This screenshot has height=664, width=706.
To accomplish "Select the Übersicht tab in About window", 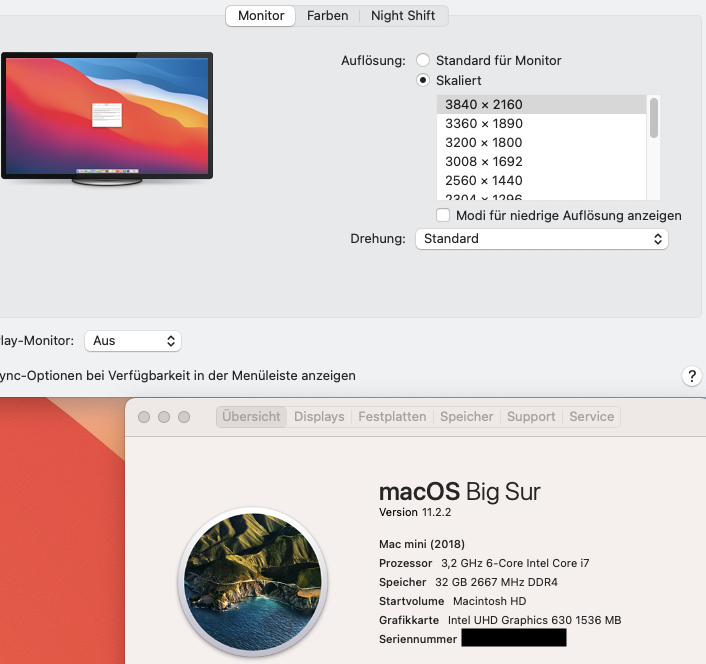I will pos(251,416).
